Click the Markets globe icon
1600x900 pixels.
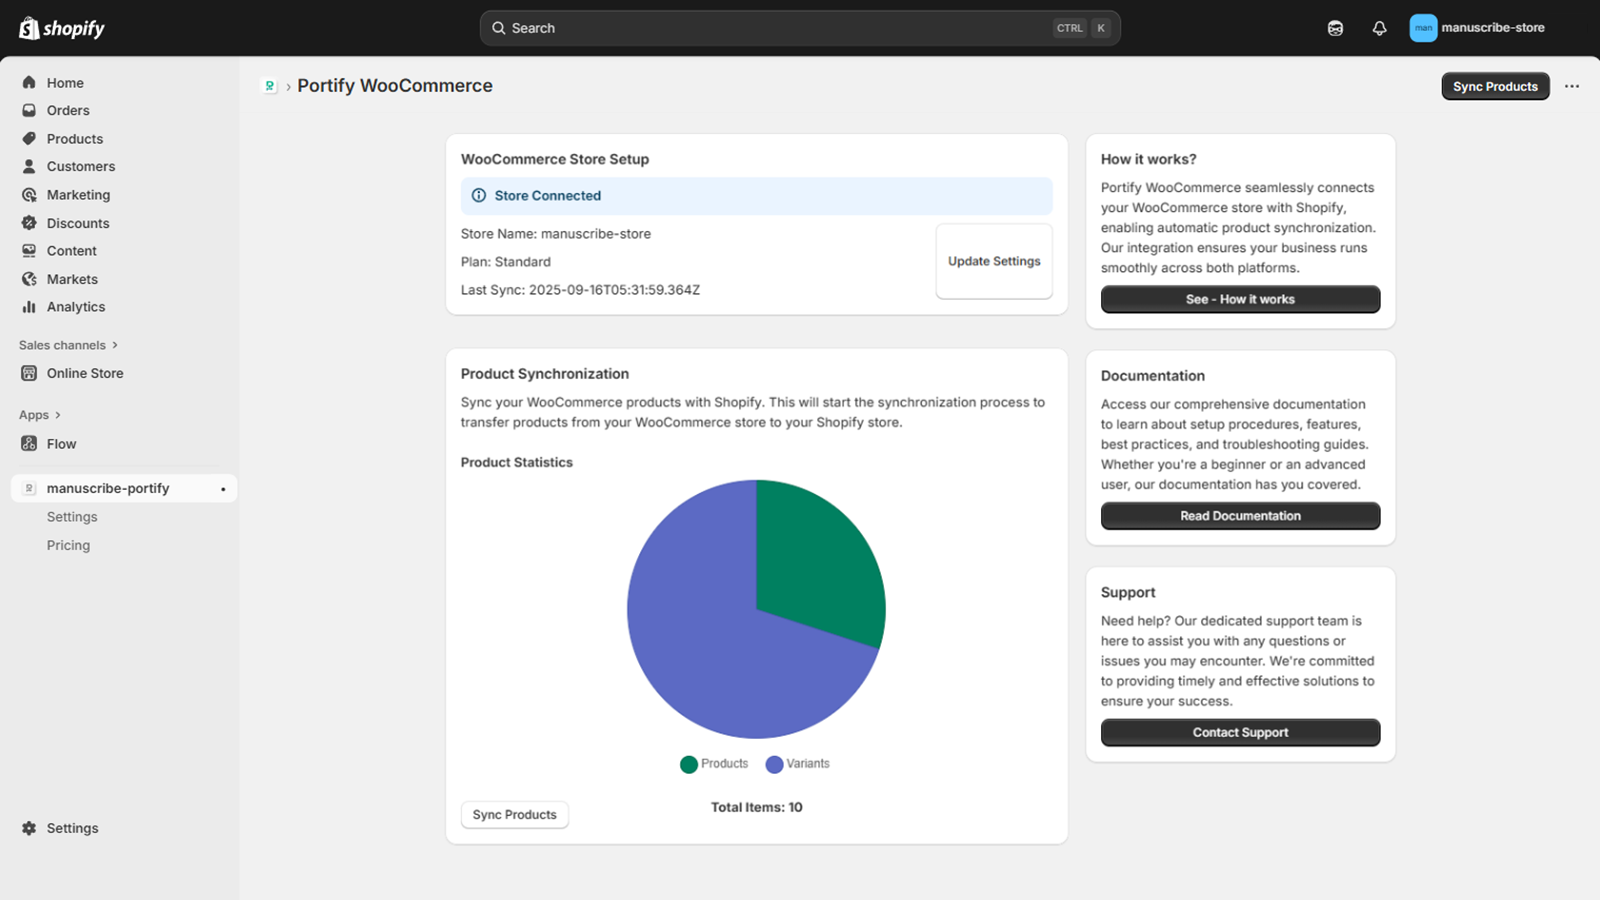30,279
